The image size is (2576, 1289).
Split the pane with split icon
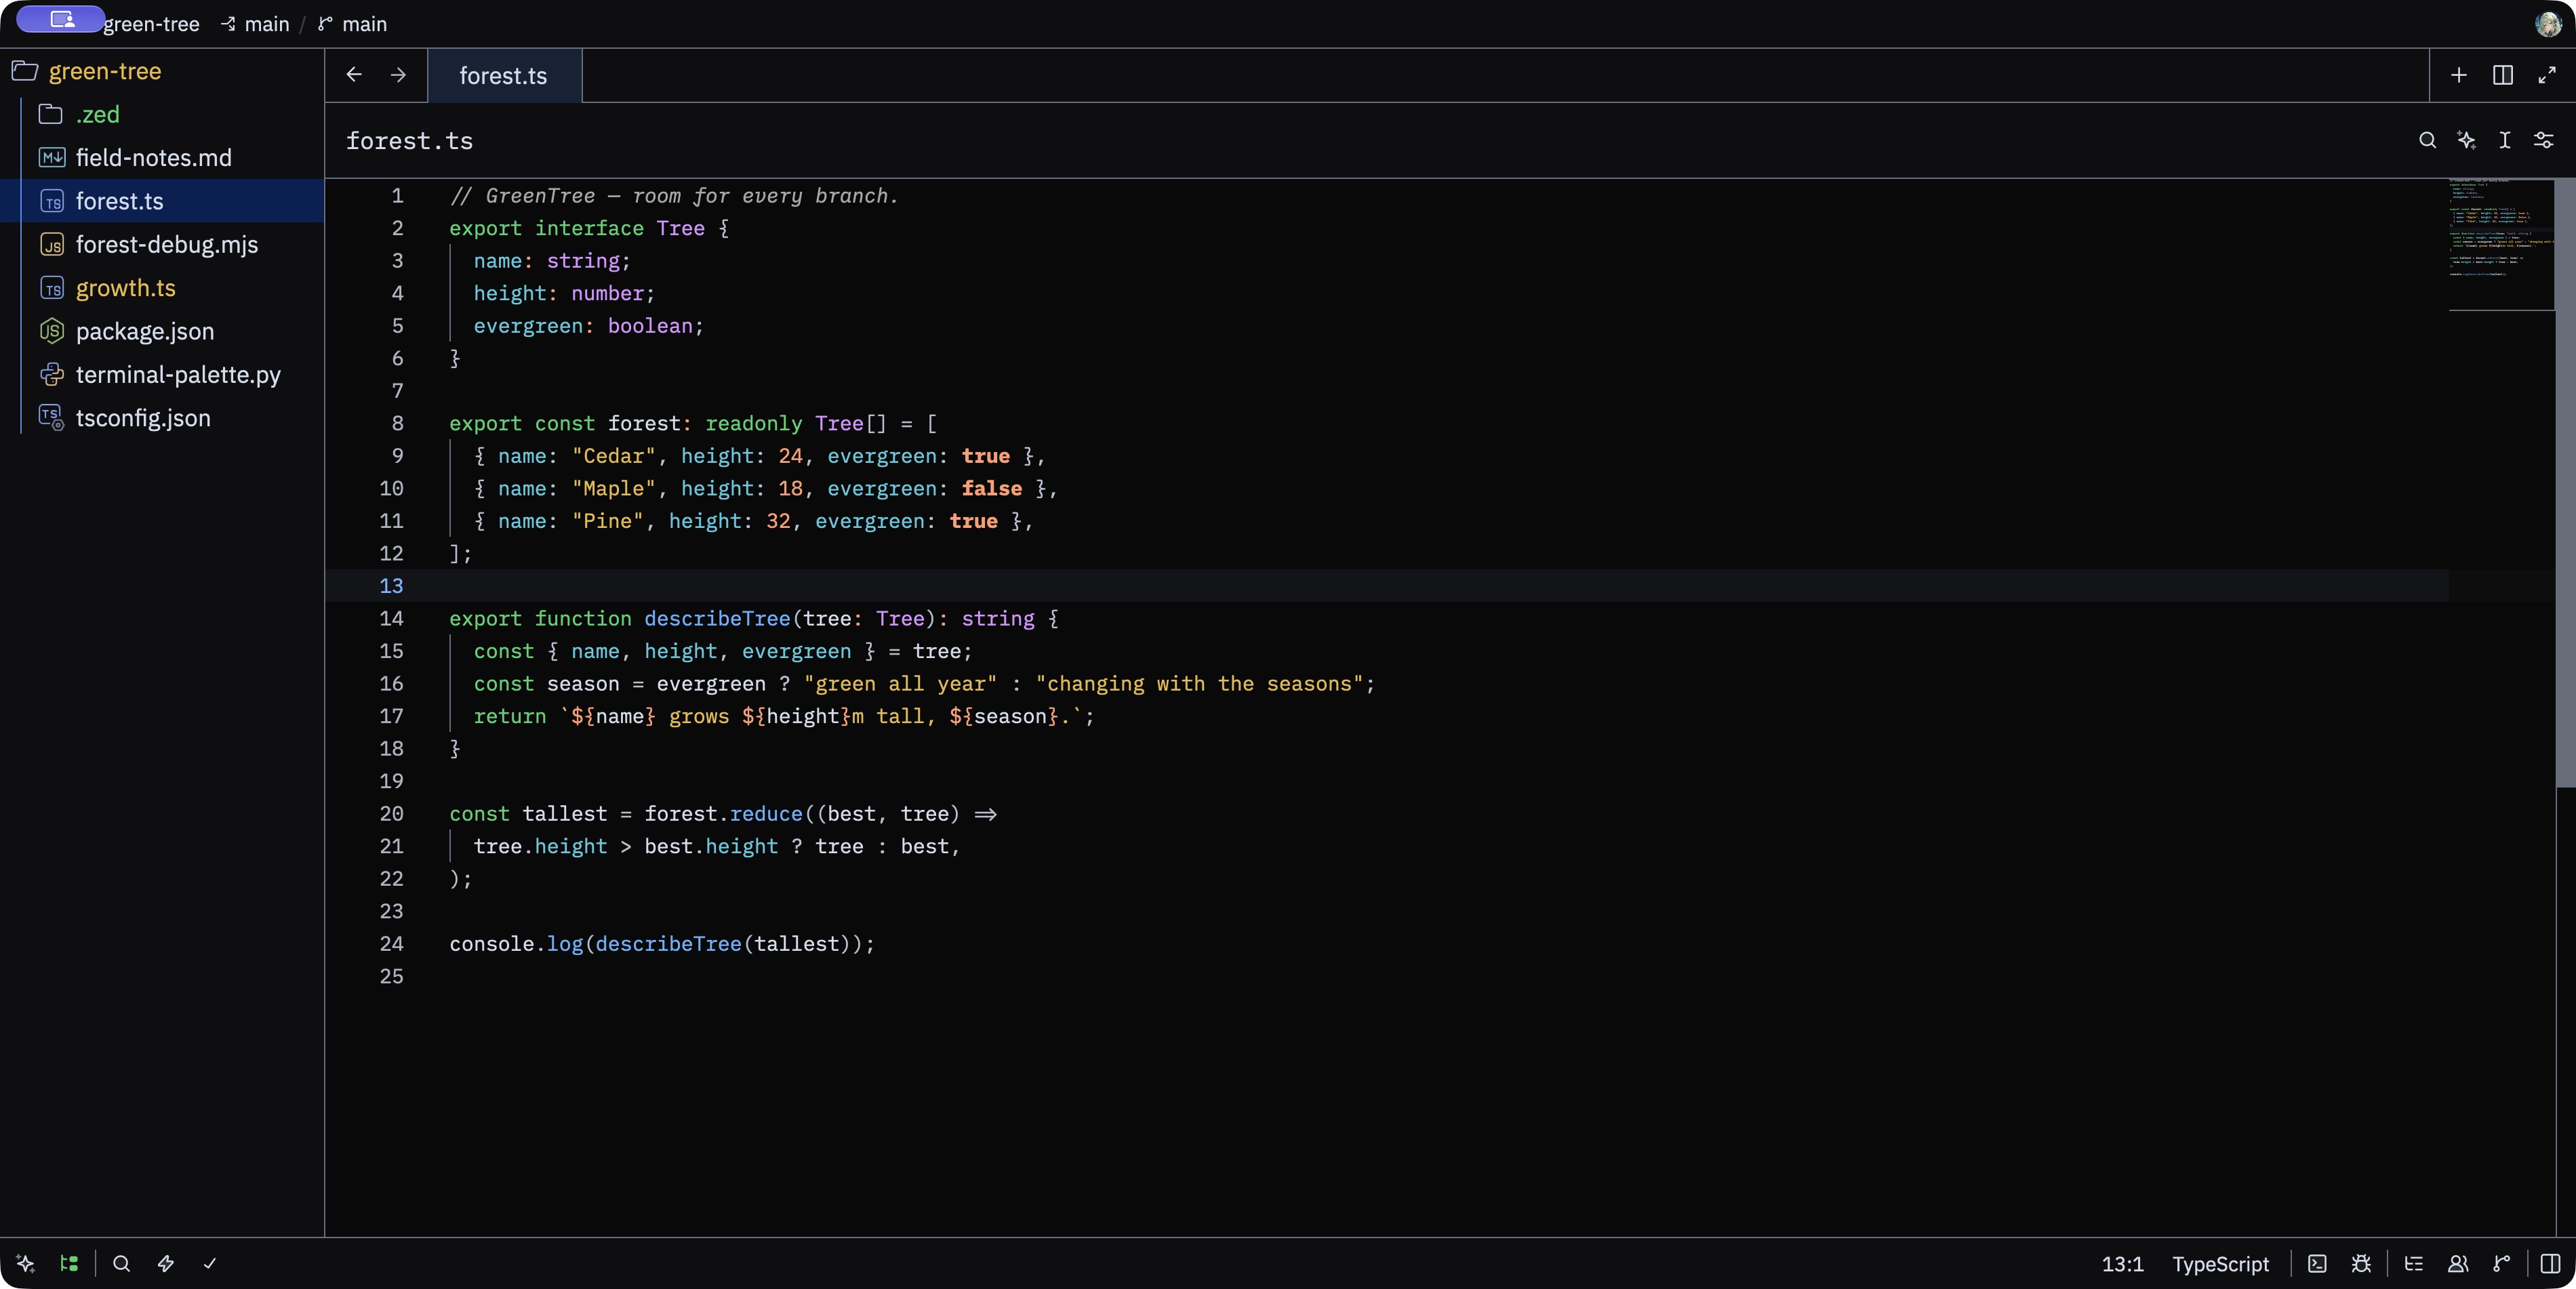click(2503, 75)
